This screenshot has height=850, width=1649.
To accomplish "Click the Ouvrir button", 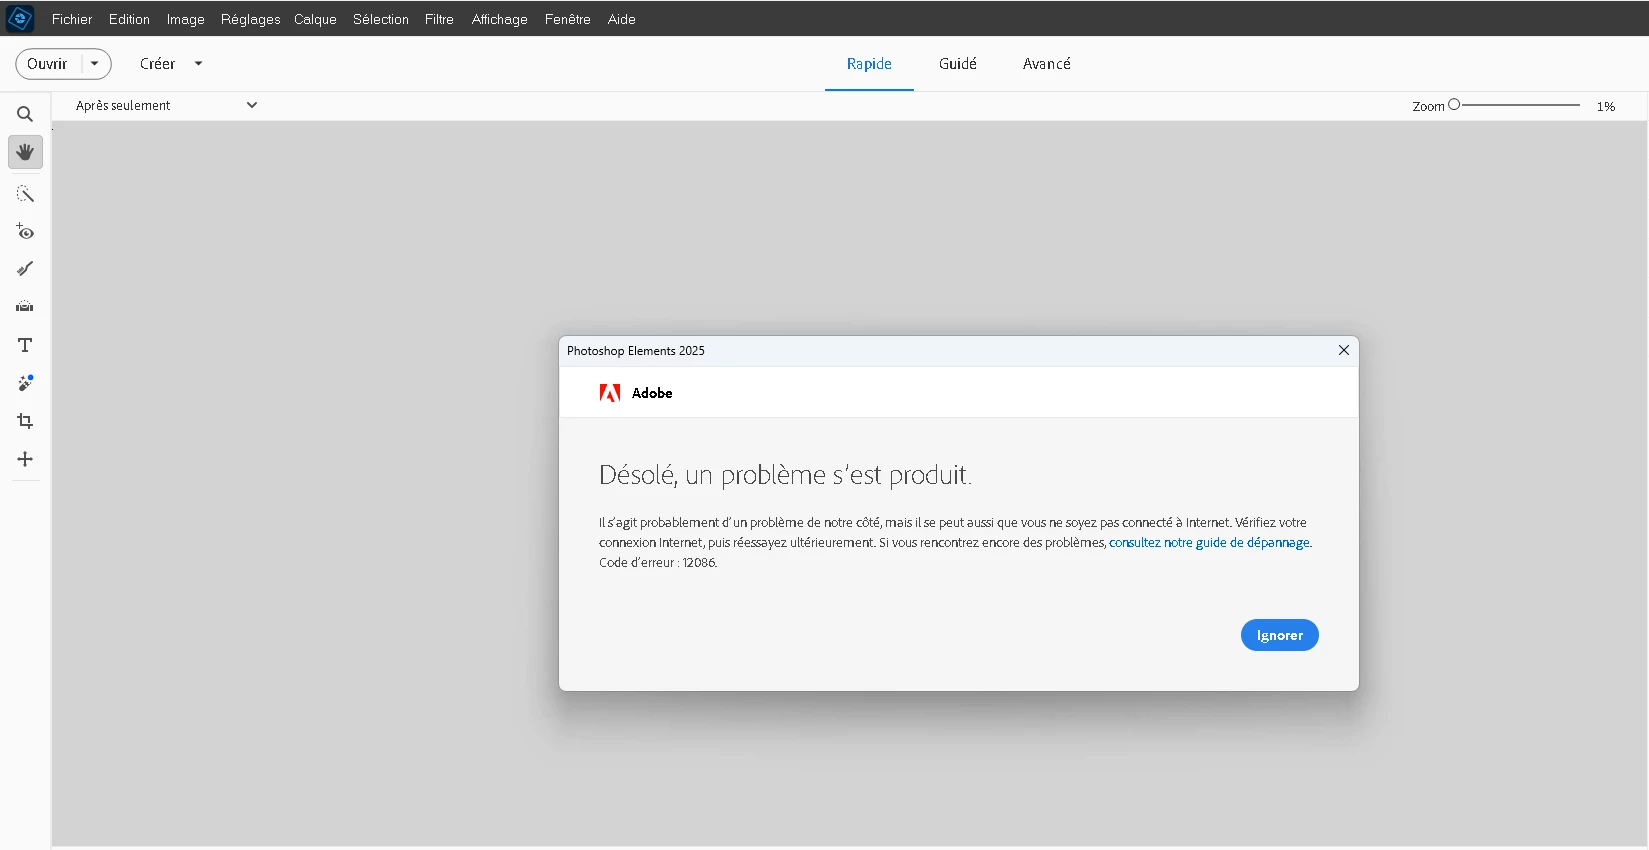I will [47, 64].
